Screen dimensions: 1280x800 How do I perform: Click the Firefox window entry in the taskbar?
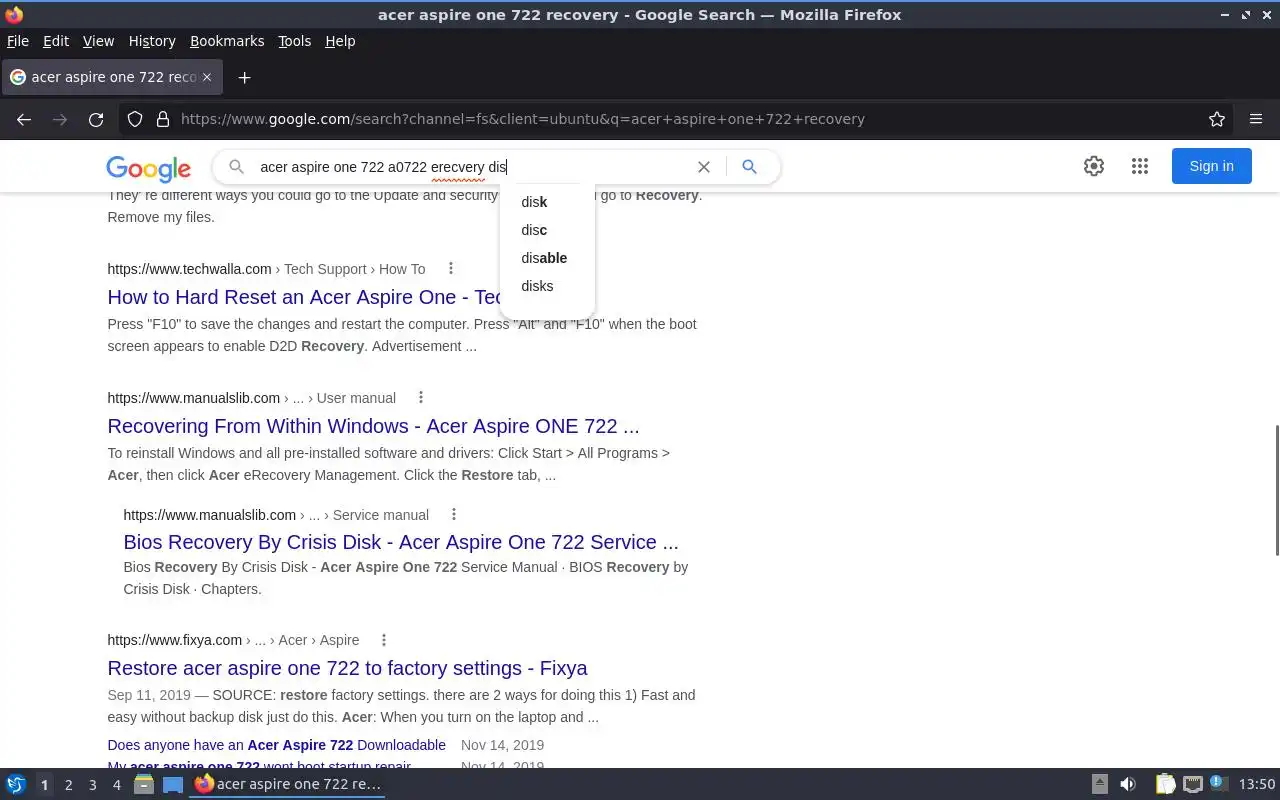click(288, 784)
